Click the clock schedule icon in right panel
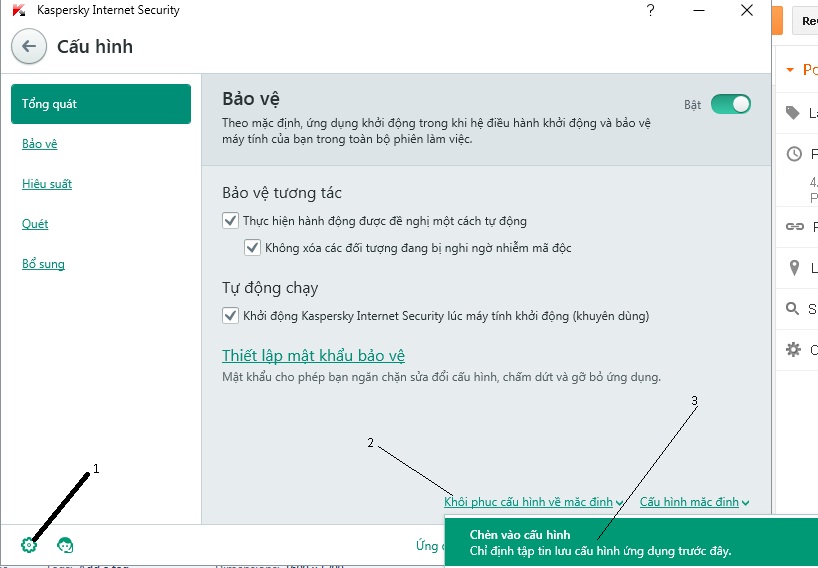 tap(794, 154)
